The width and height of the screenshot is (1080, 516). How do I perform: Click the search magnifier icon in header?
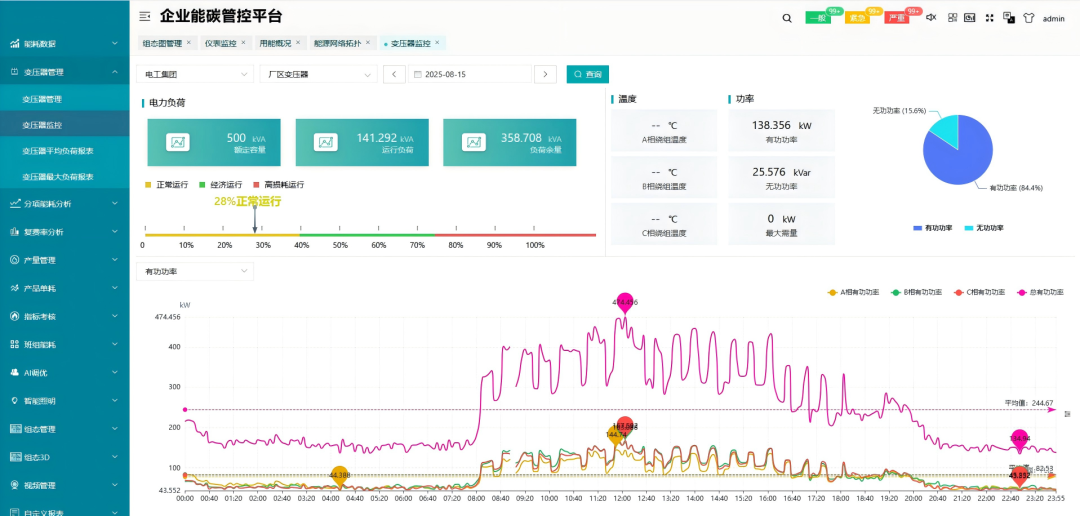787,18
